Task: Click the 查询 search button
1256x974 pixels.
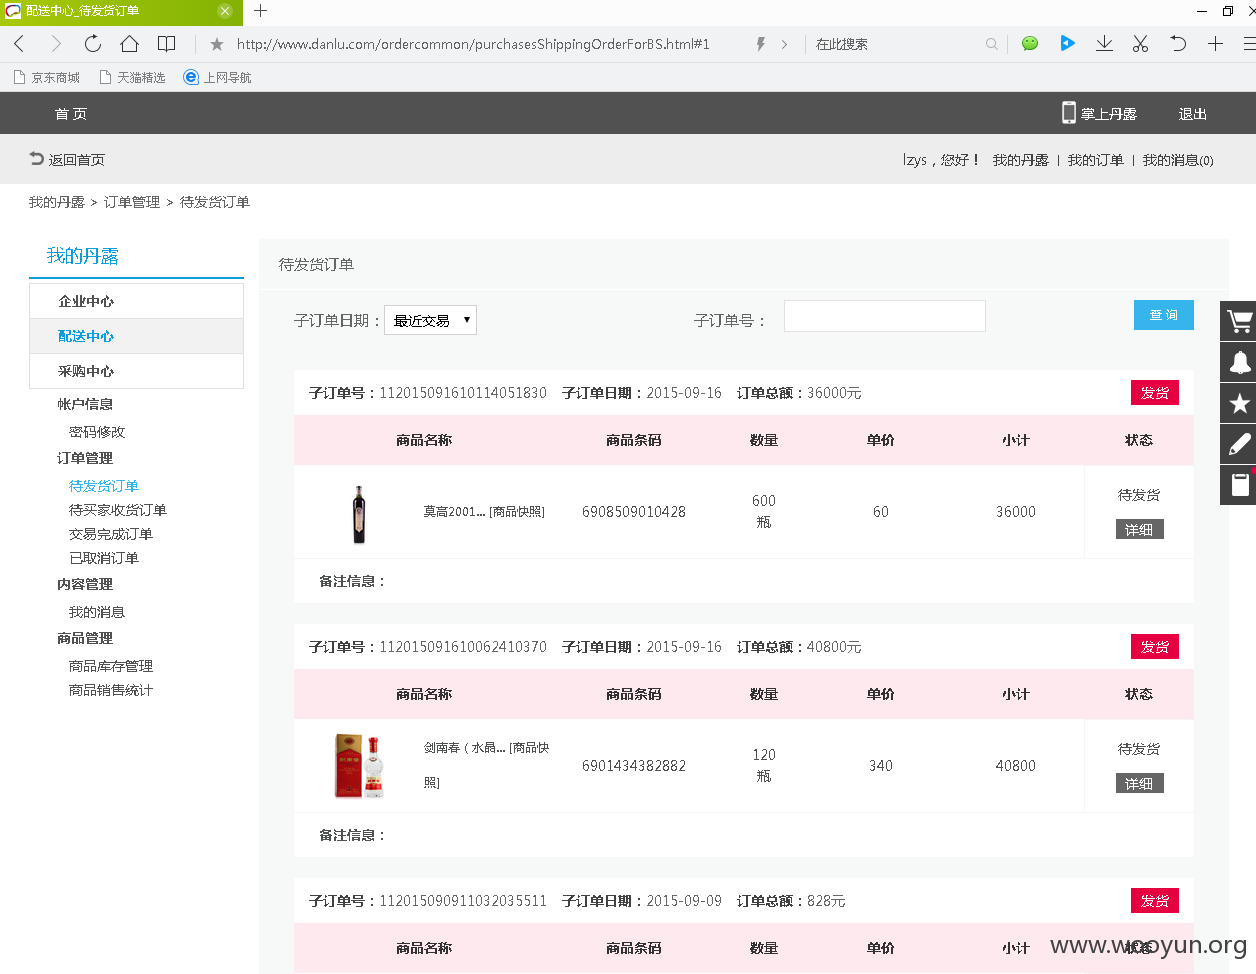Action: click(1164, 315)
